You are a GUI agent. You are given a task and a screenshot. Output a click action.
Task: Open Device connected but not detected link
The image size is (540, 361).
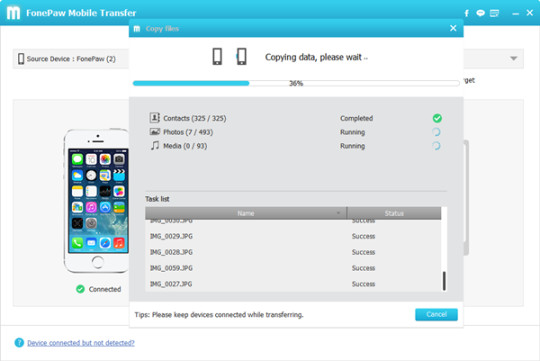81,343
